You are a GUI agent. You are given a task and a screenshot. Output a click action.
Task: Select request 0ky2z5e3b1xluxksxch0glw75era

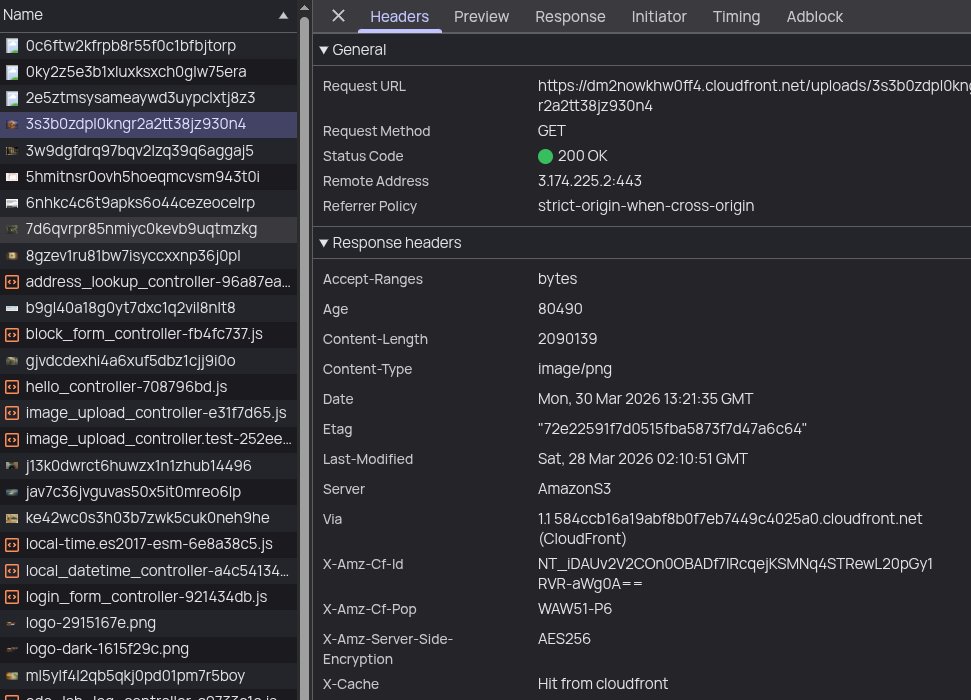point(149,72)
